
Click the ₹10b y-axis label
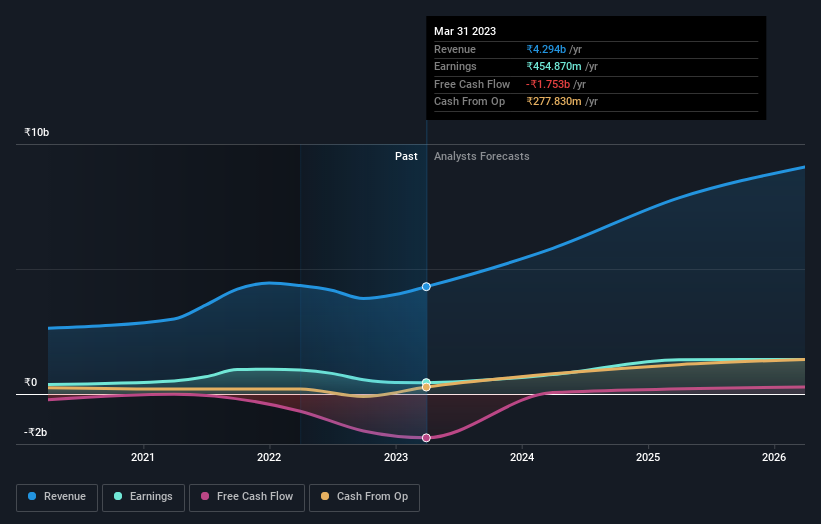[37, 132]
